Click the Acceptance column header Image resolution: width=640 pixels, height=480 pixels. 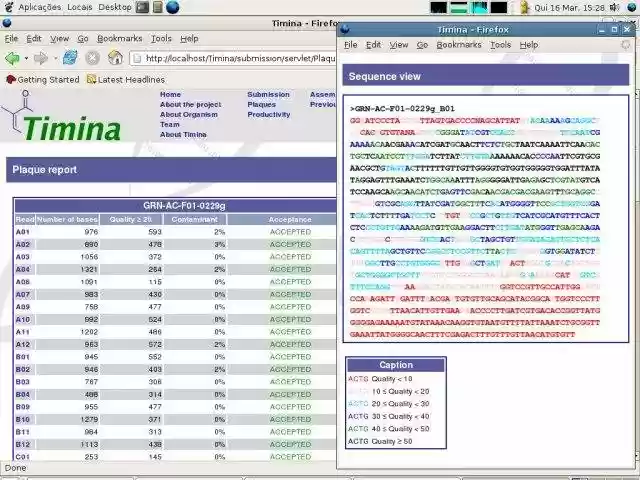tap(290, 220)
